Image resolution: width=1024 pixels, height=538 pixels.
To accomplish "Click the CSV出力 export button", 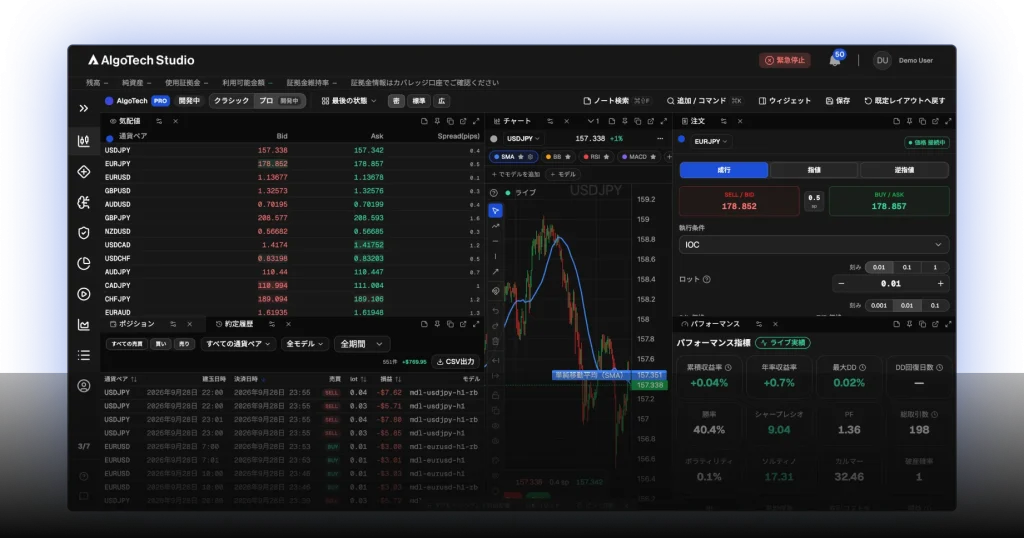I will point(455,362).
